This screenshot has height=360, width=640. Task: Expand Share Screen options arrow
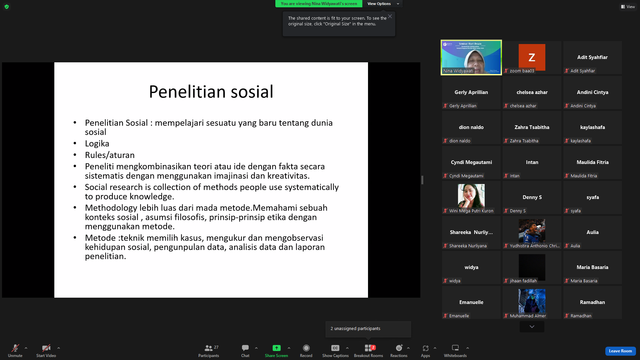click(289, 348)
